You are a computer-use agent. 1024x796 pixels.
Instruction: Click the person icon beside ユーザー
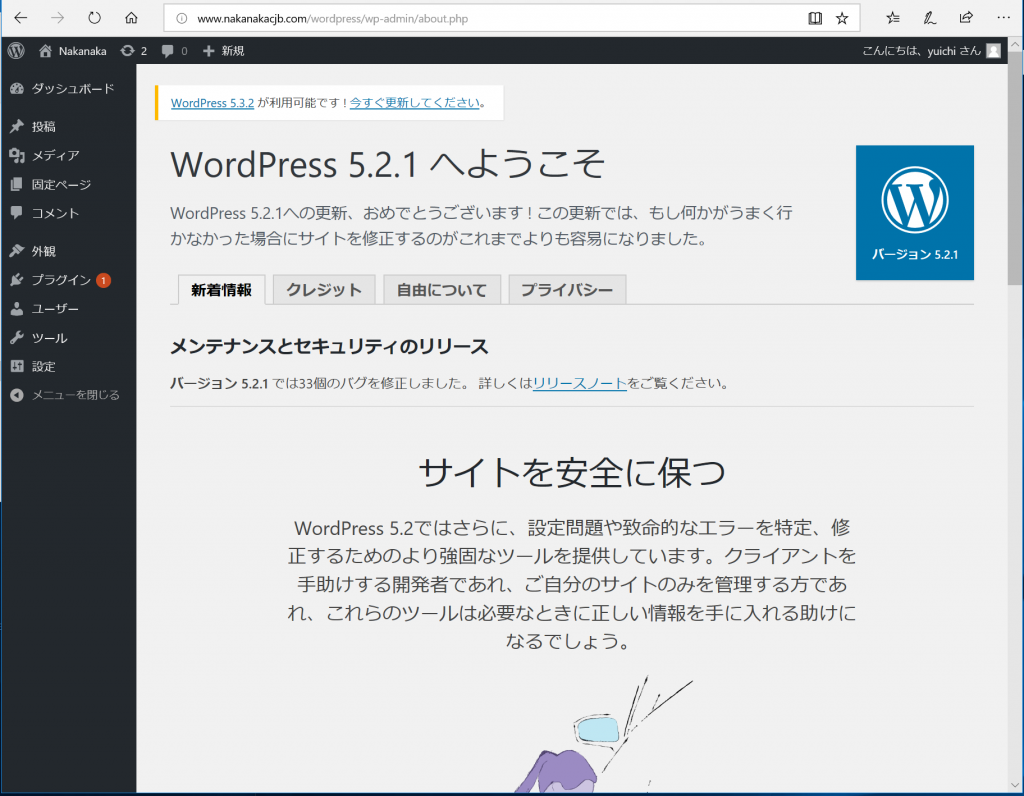tap(17, 309)
